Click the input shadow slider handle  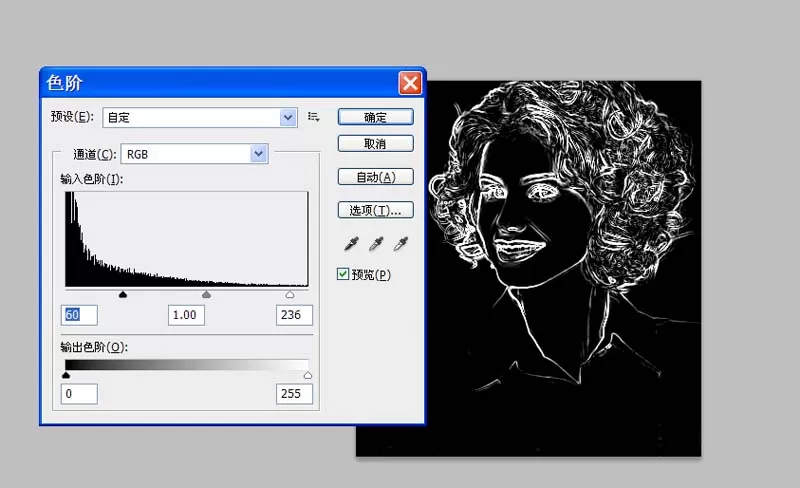pyautogui.click(x=122, y=295)
